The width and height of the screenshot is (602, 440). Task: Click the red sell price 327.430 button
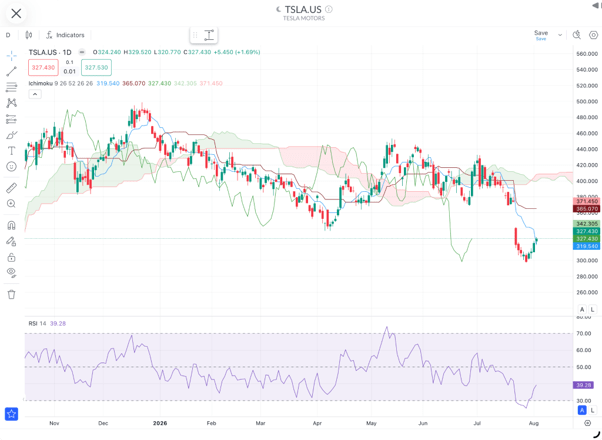(x=43, y=68)
